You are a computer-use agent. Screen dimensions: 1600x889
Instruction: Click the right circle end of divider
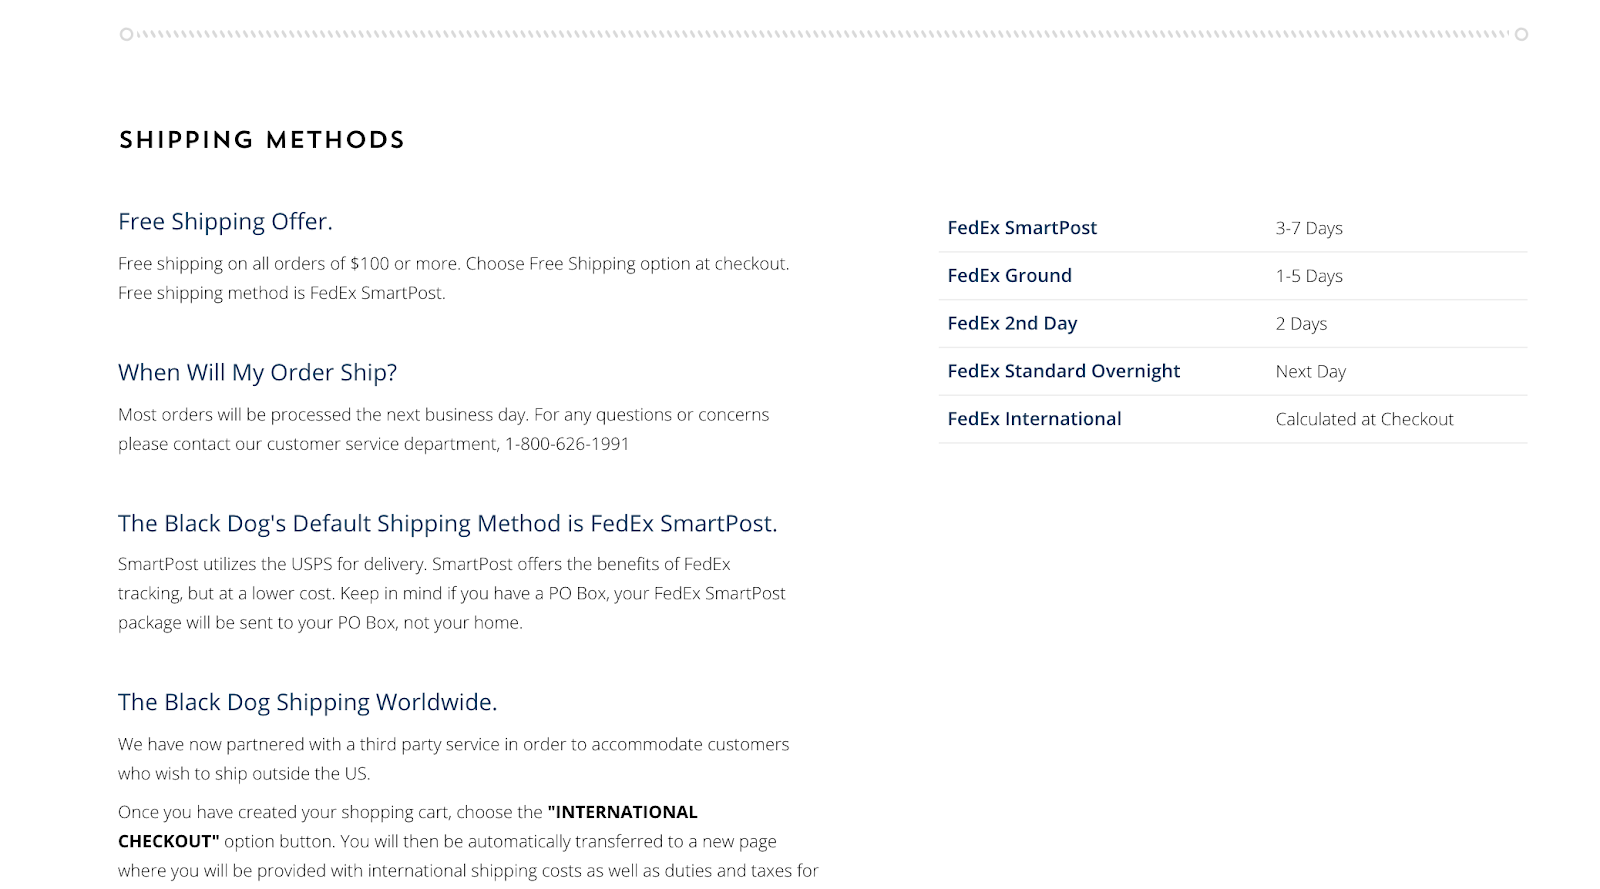(1521, 34)
